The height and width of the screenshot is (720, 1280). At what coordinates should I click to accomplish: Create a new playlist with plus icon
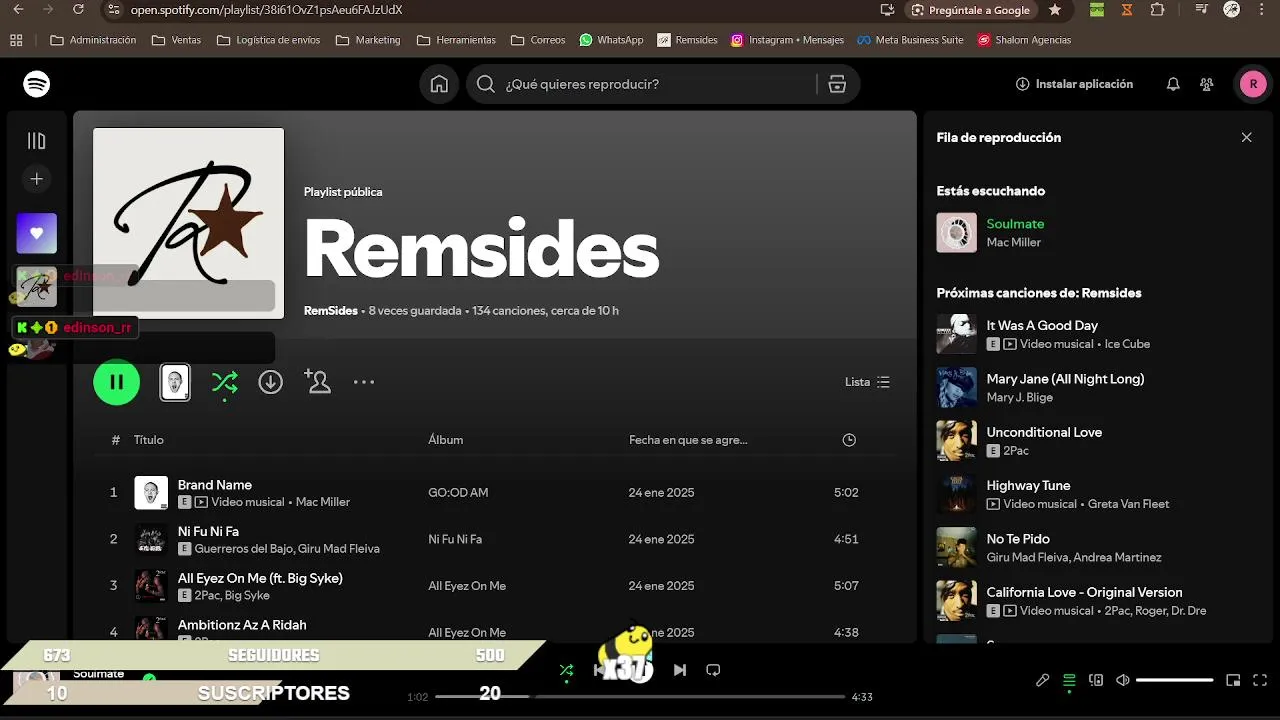point(37,179)
